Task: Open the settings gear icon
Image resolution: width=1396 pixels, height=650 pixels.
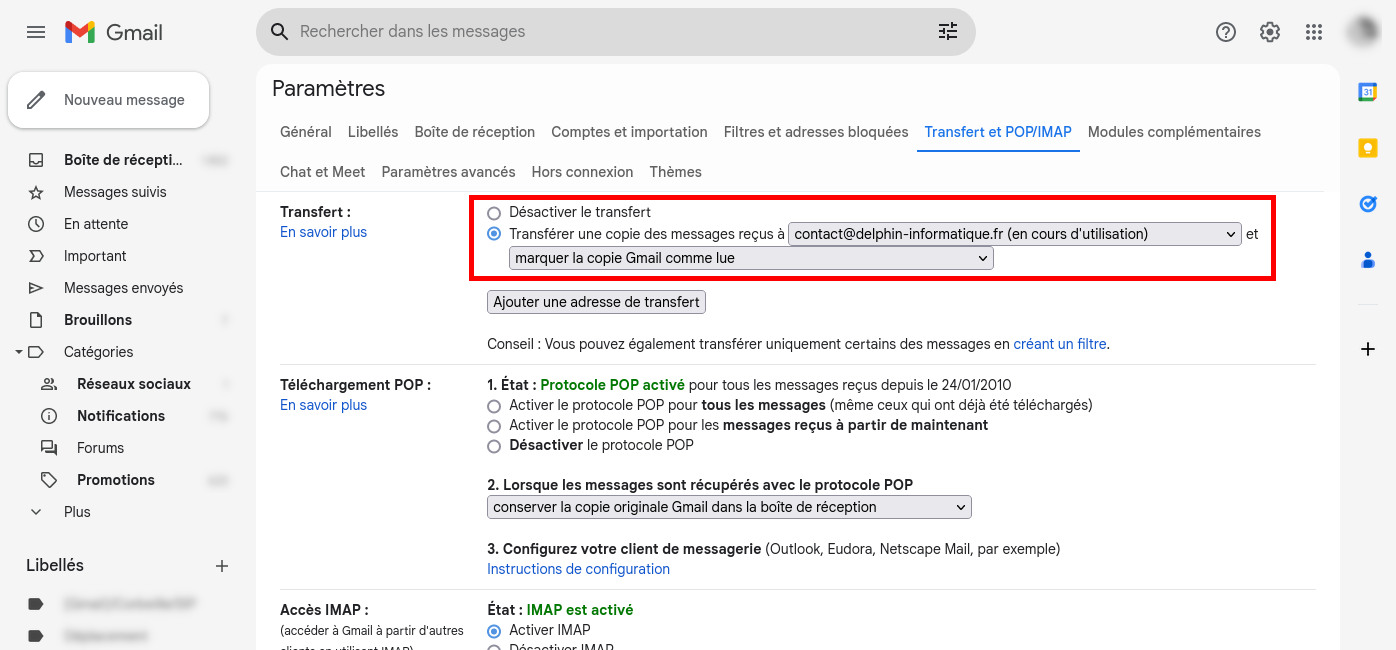Action: click(x=1270, y=32)
